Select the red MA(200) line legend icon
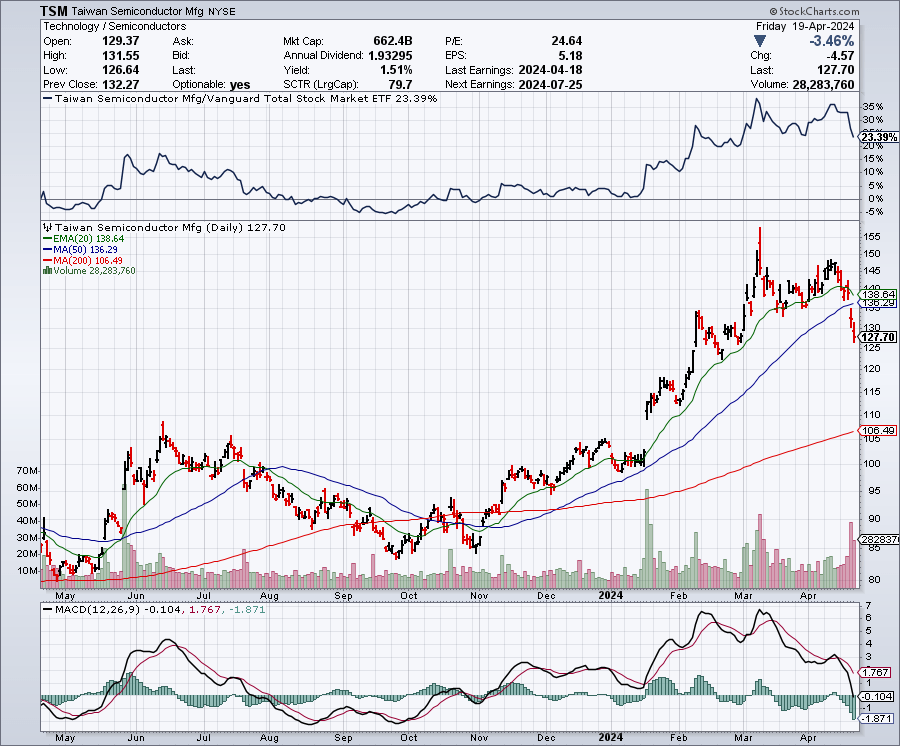The width and height of the screenshot is (900, 746). pyautogui.click(x=47, y=259)
